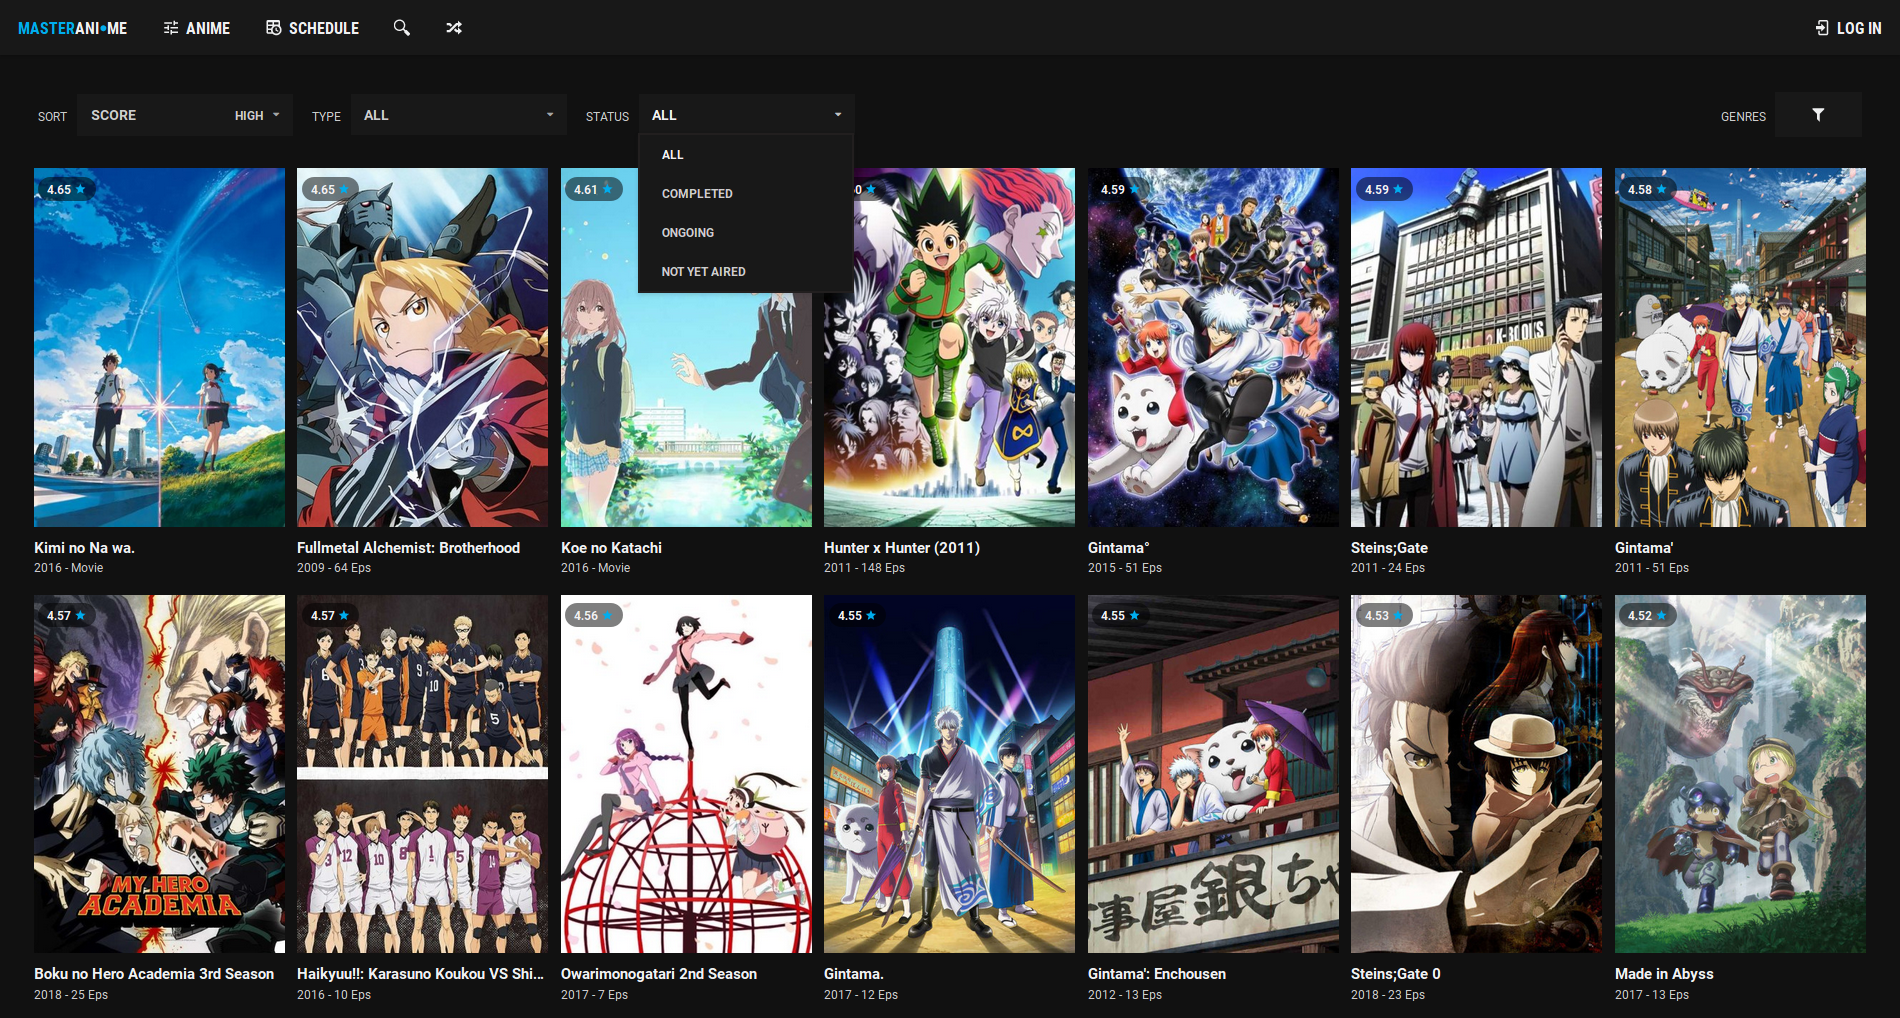1900x1018 pixels.
Task: Open the genres filter funnel icon
Action: tap(1818, 115)
